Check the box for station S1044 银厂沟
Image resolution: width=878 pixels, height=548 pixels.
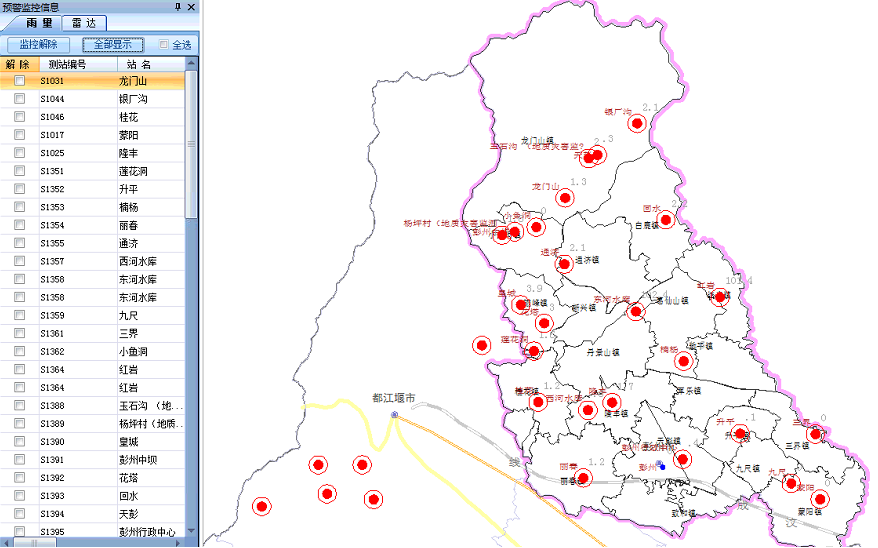point(19,99)
